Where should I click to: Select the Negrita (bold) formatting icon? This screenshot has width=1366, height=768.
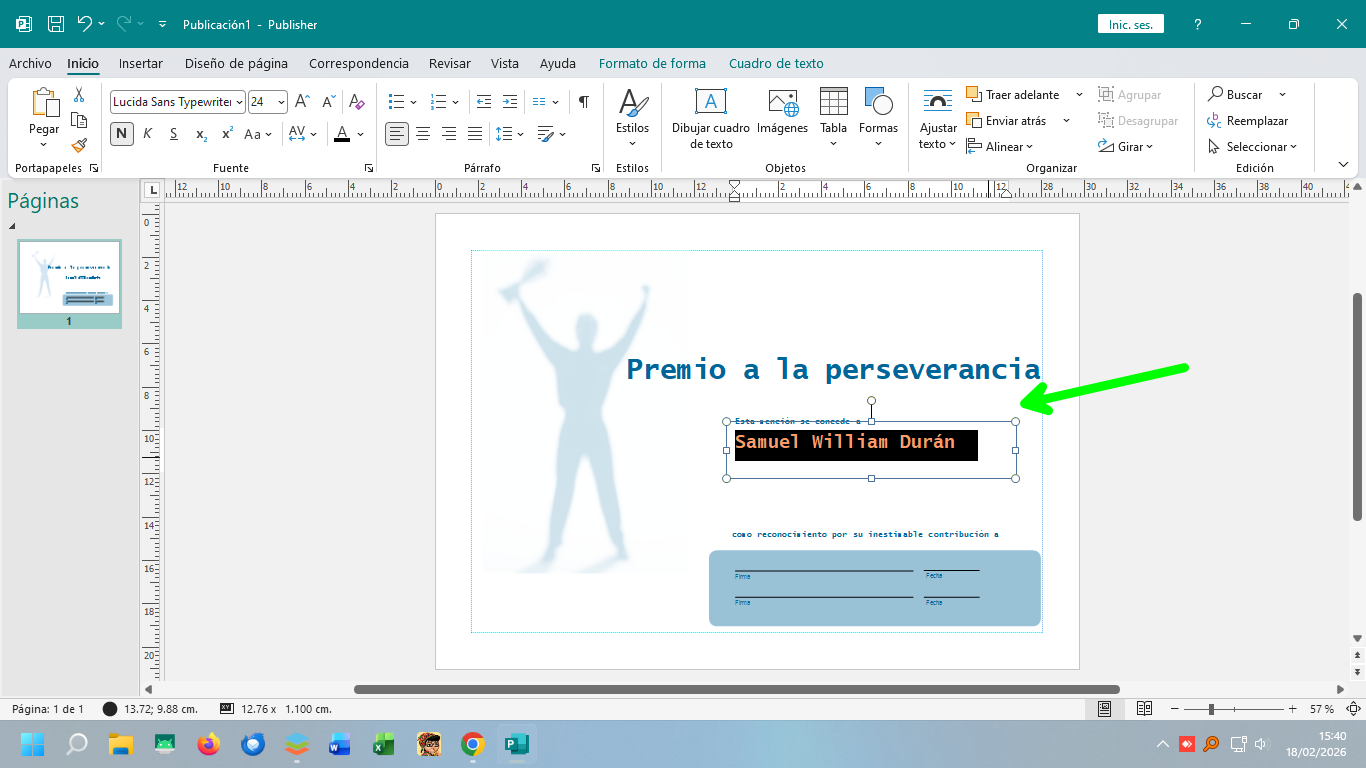coord(120,133)
